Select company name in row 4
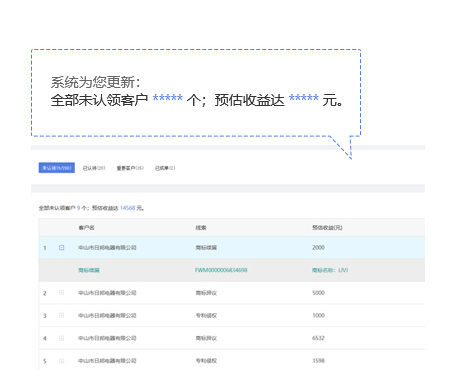 [107, 338]
